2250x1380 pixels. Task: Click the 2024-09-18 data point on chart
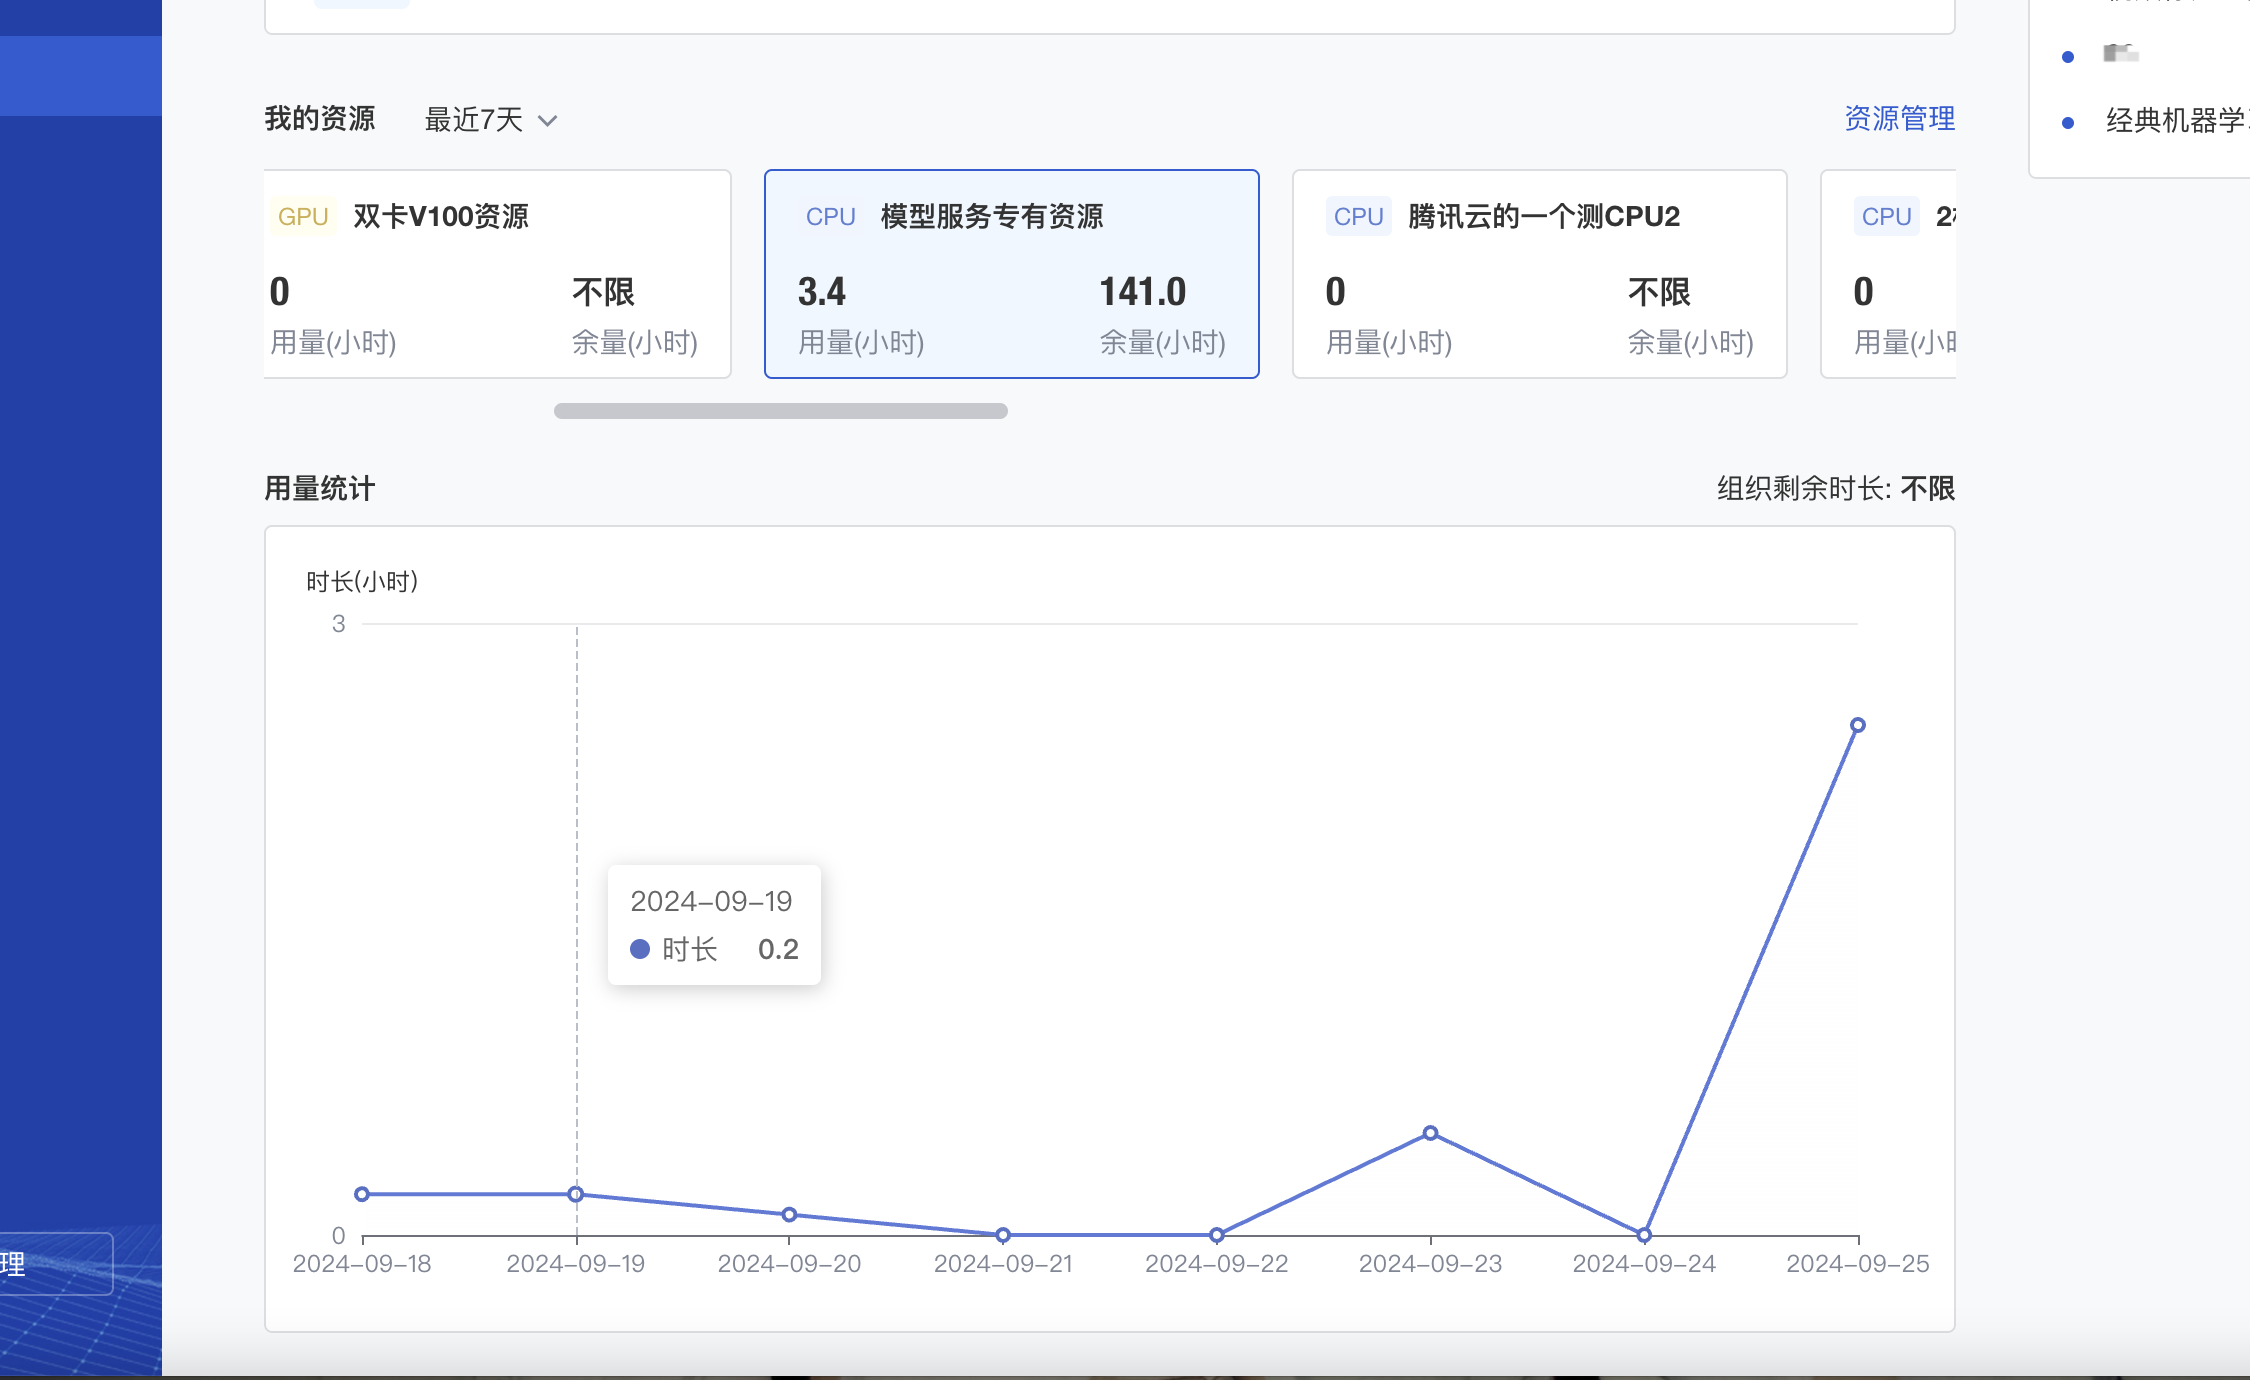coord(362,1194)
